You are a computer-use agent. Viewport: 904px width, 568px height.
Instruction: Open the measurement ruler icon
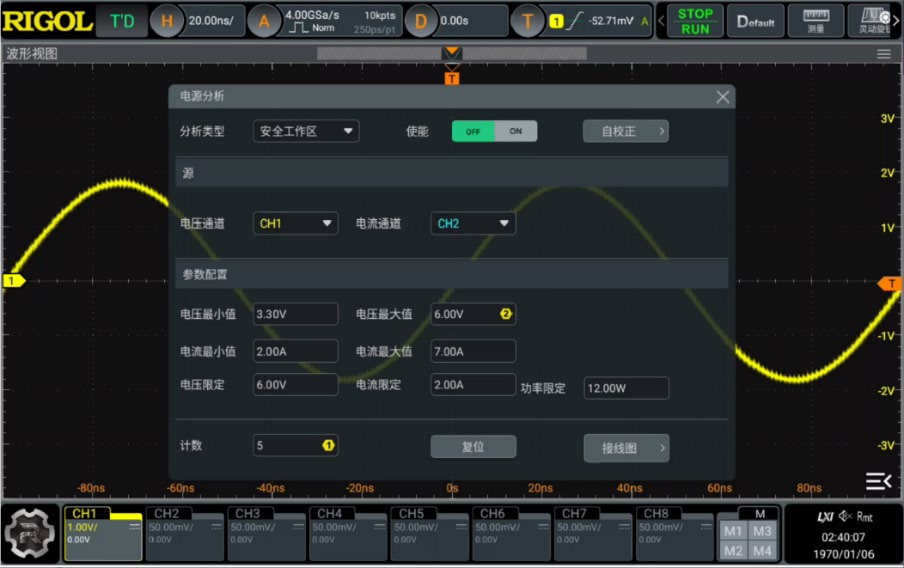point(816,21)
